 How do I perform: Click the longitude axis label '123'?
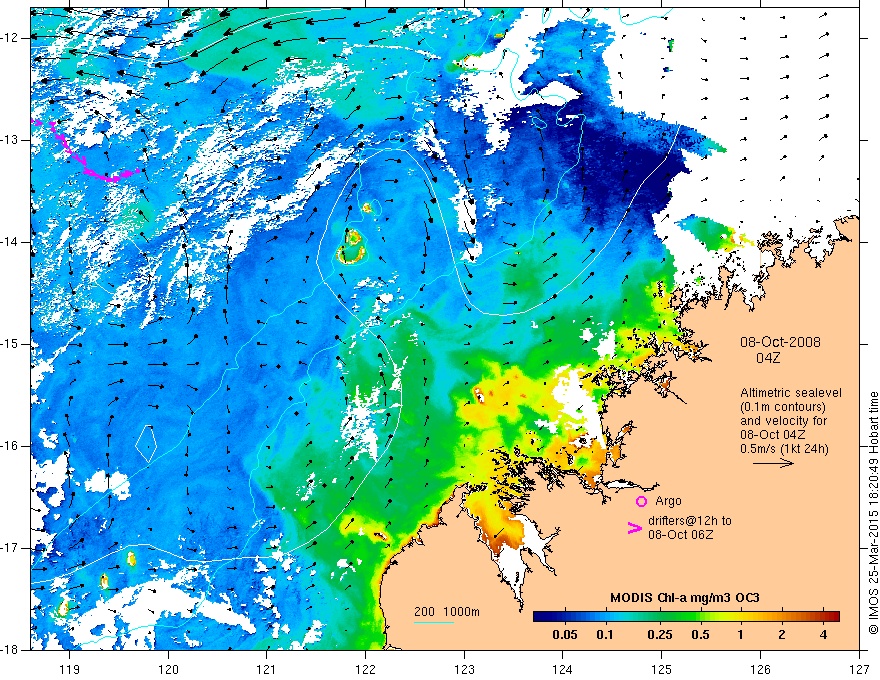[x=464, y=669]
